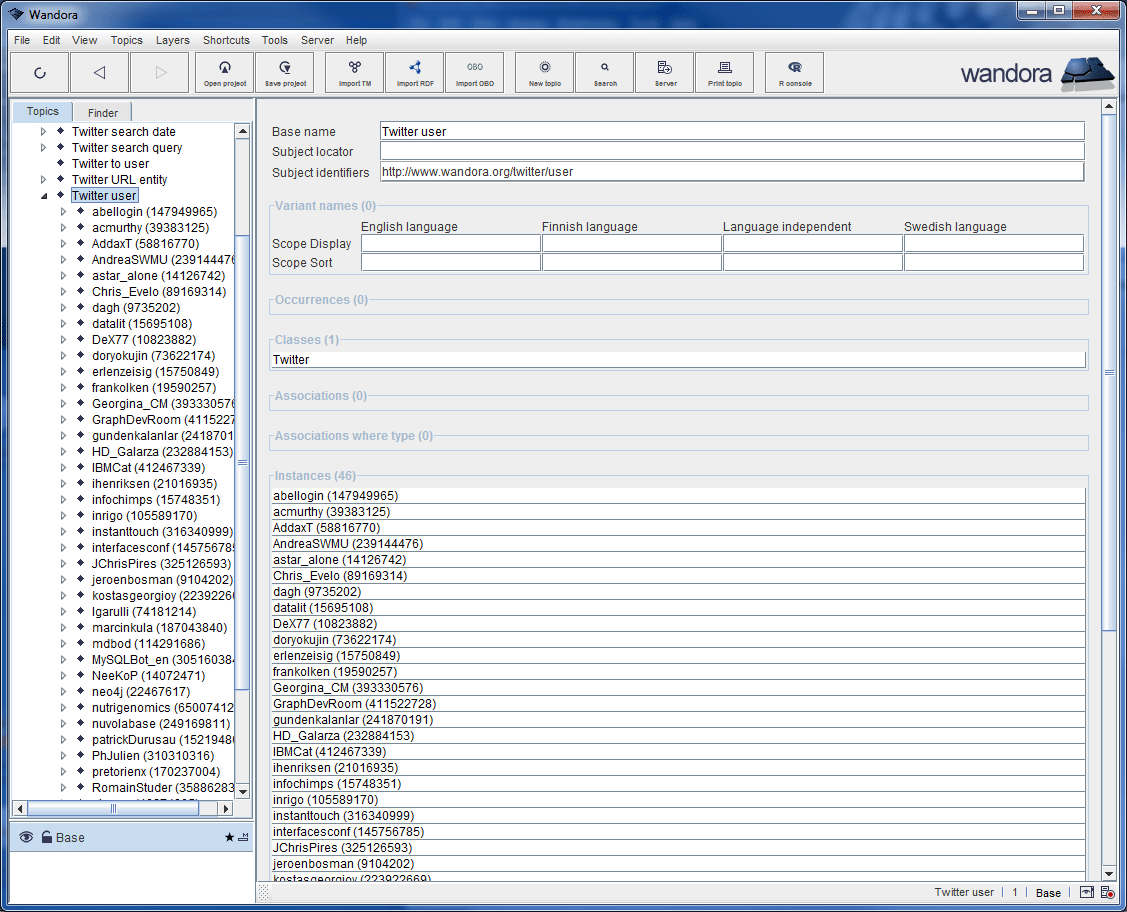Screen dimensions: 1127x912
Task: Open a project using the Open project icon
Action: [x=224, y=72]
